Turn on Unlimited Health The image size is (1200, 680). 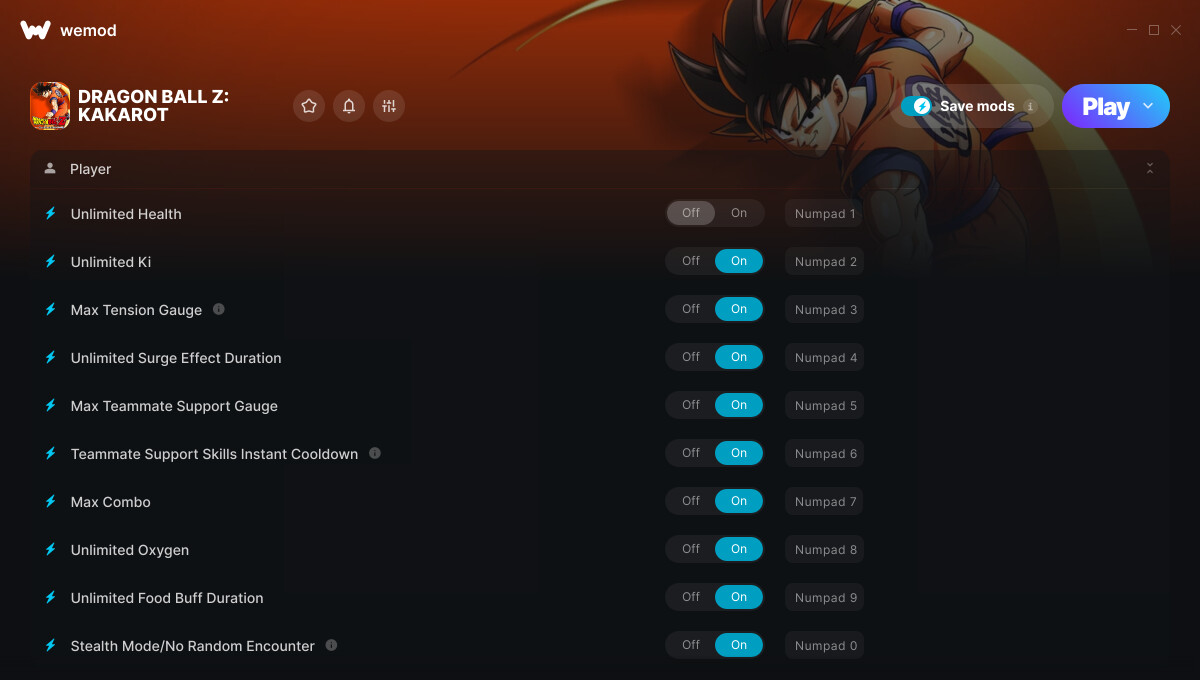coord(738,213)
